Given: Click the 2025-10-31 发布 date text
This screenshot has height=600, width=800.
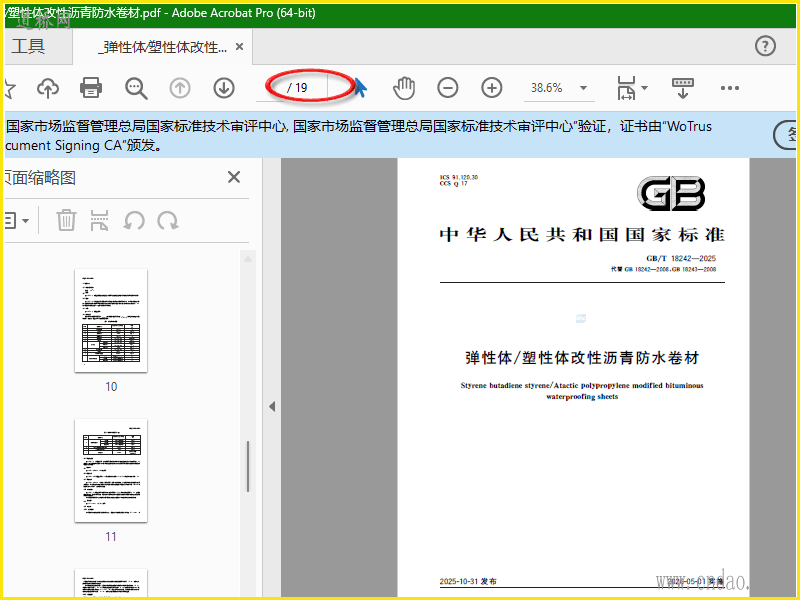Looking at the screenshot, I should click(x=468, y=581).
